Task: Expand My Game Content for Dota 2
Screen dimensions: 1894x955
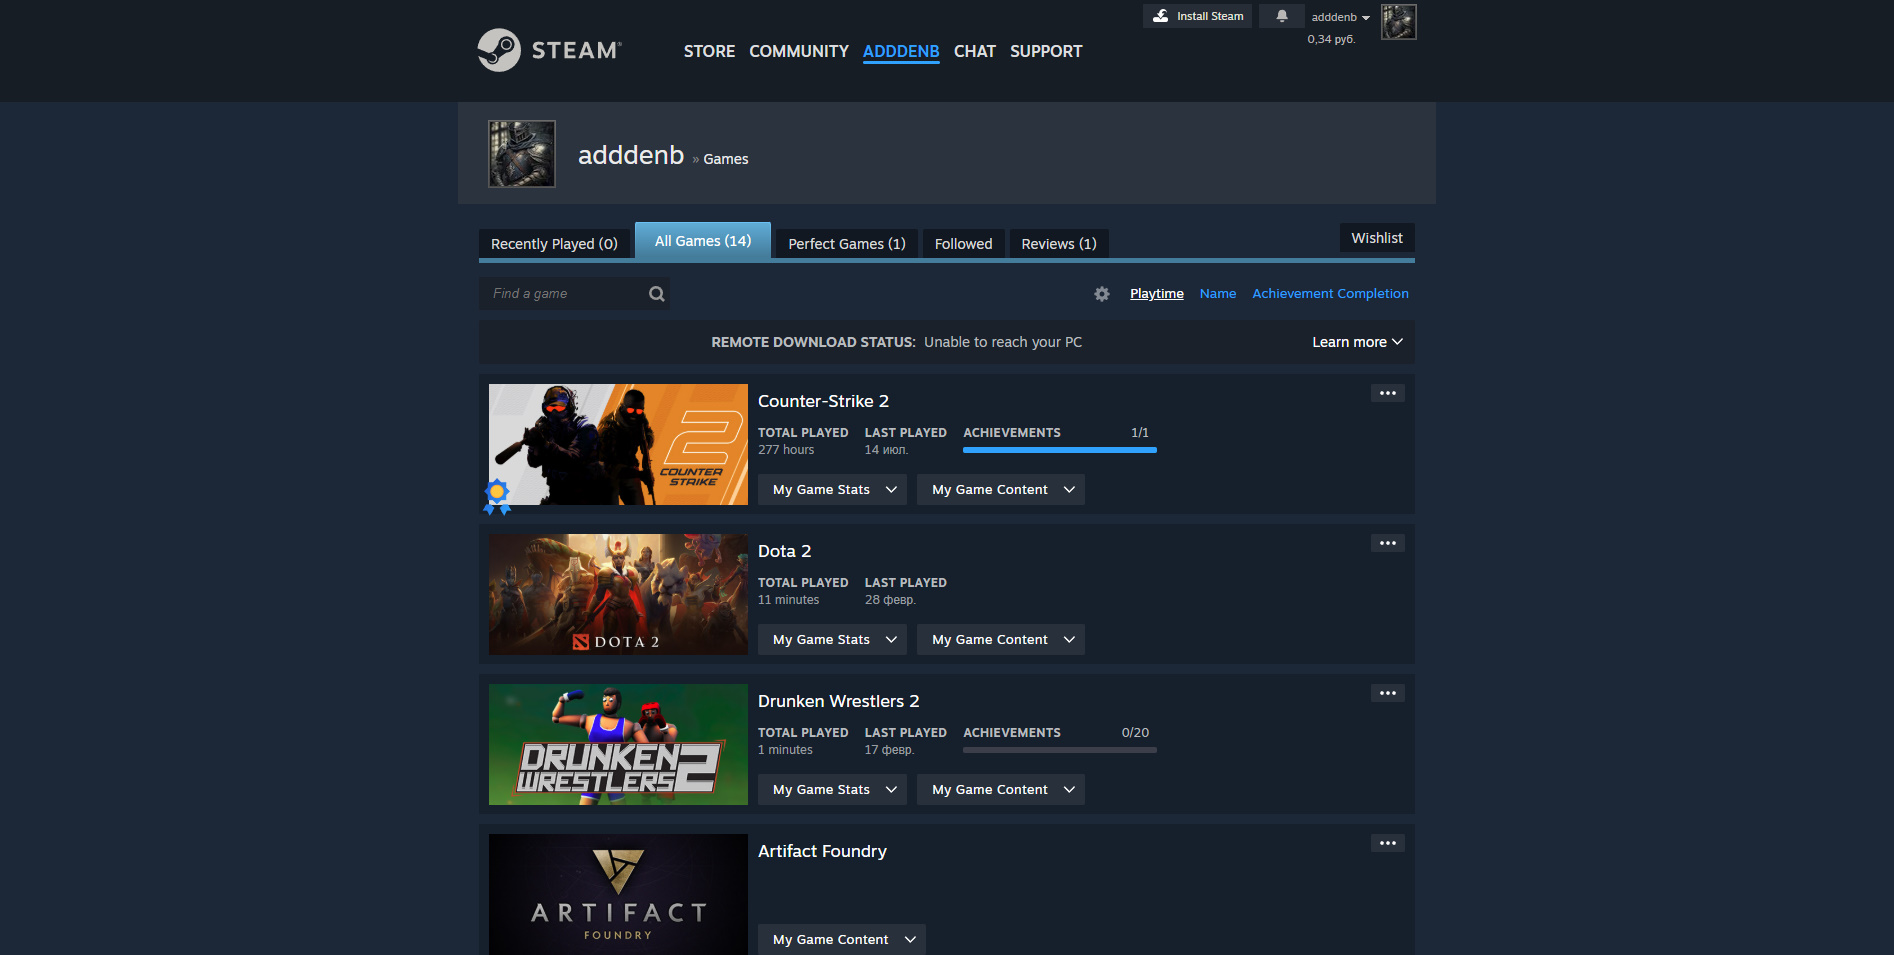Action: pos(1000,640)
